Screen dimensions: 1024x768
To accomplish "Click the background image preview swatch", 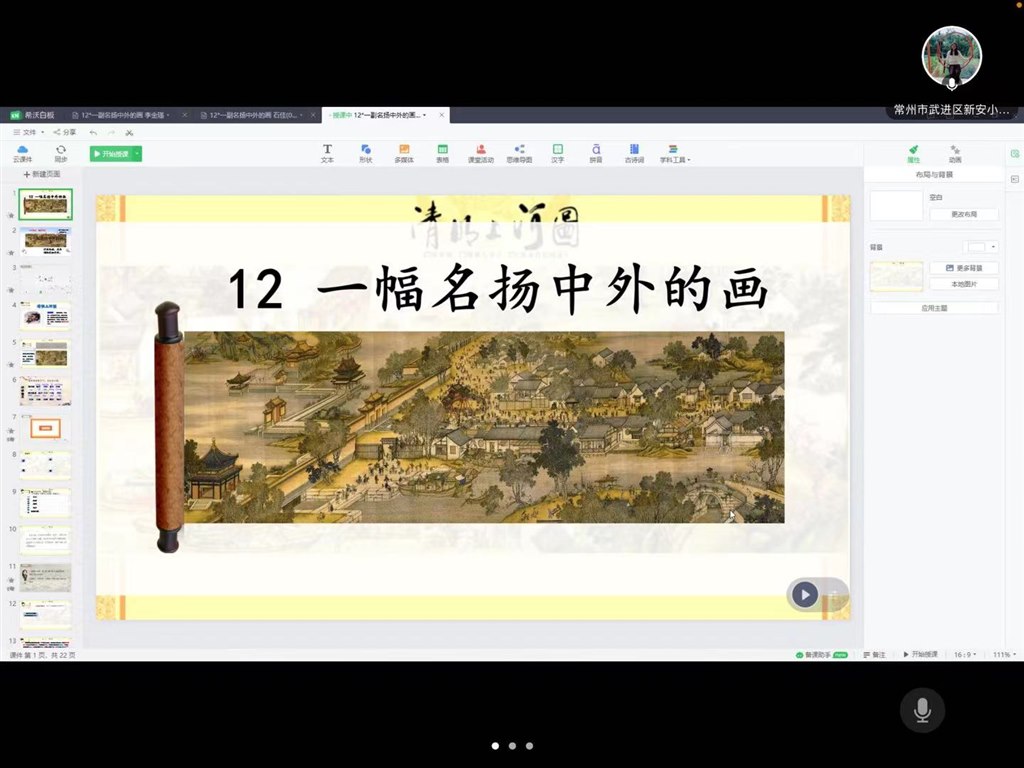I will (897, 276).
